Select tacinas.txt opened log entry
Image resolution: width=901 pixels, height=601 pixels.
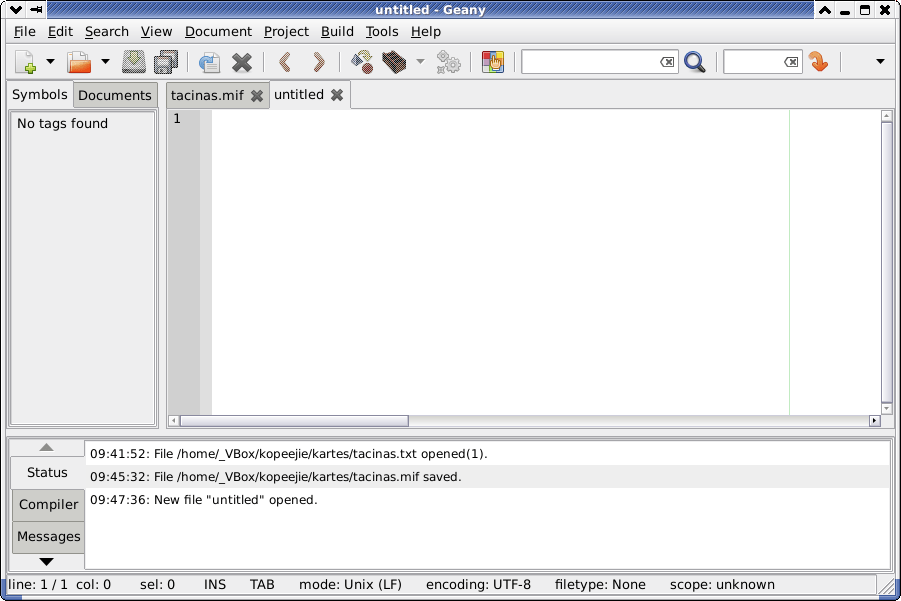(x=487, y=454)
